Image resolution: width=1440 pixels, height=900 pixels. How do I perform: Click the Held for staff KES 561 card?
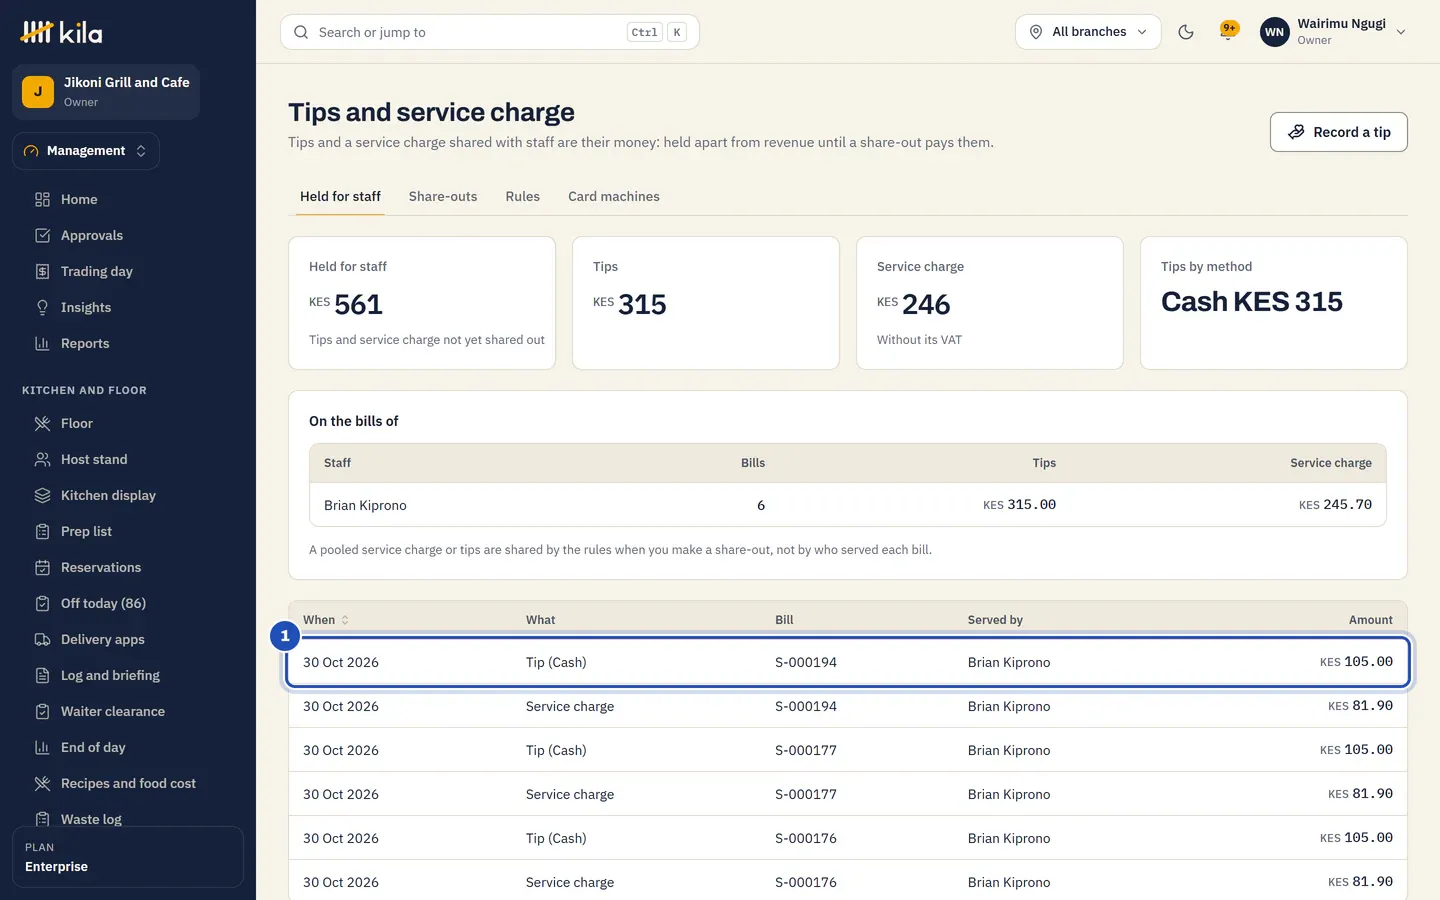pos(422,303)
